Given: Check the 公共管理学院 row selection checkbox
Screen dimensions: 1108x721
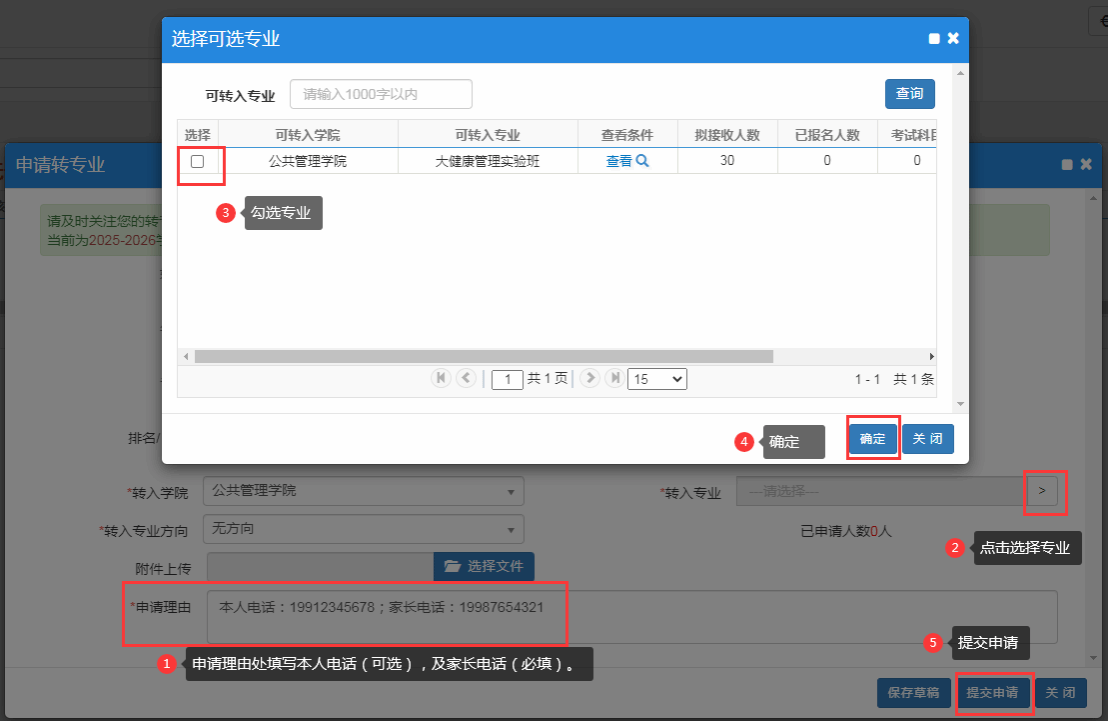Looking at the screenshot, I should coord(197,161).
